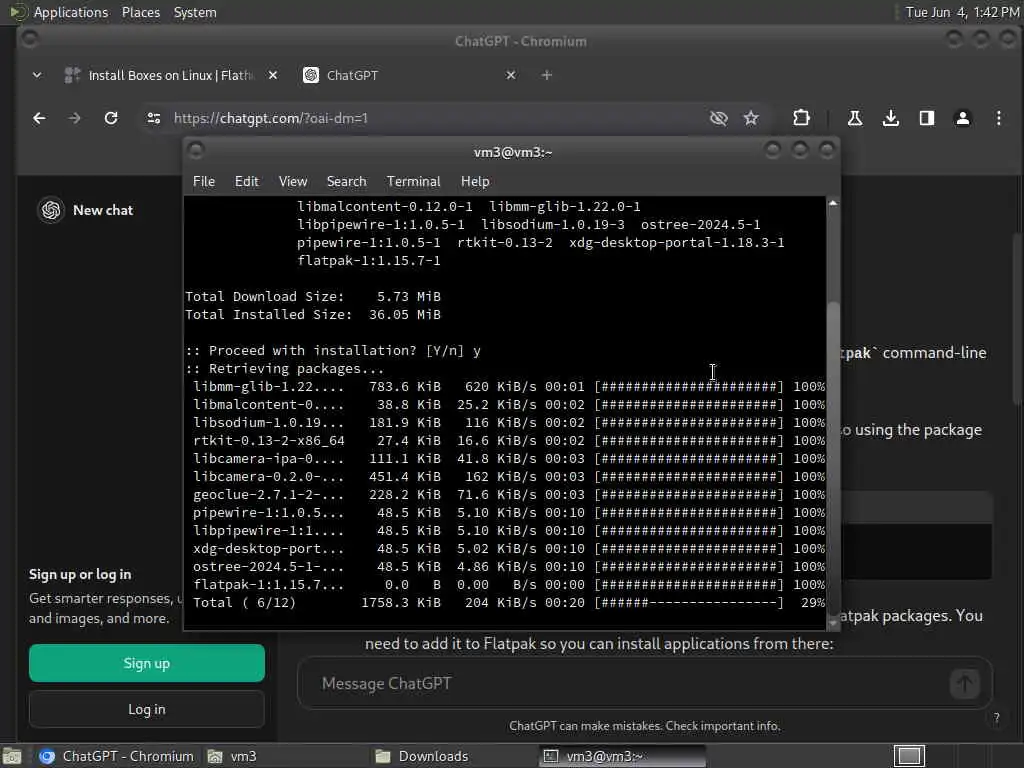Open a new browser tab

[x=547, y=75]
